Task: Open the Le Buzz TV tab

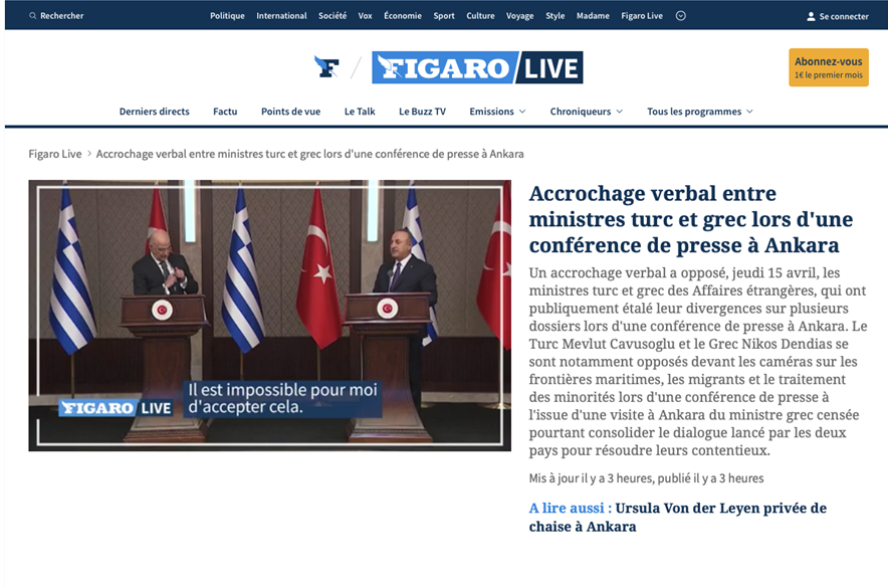Action: [422, 112]
